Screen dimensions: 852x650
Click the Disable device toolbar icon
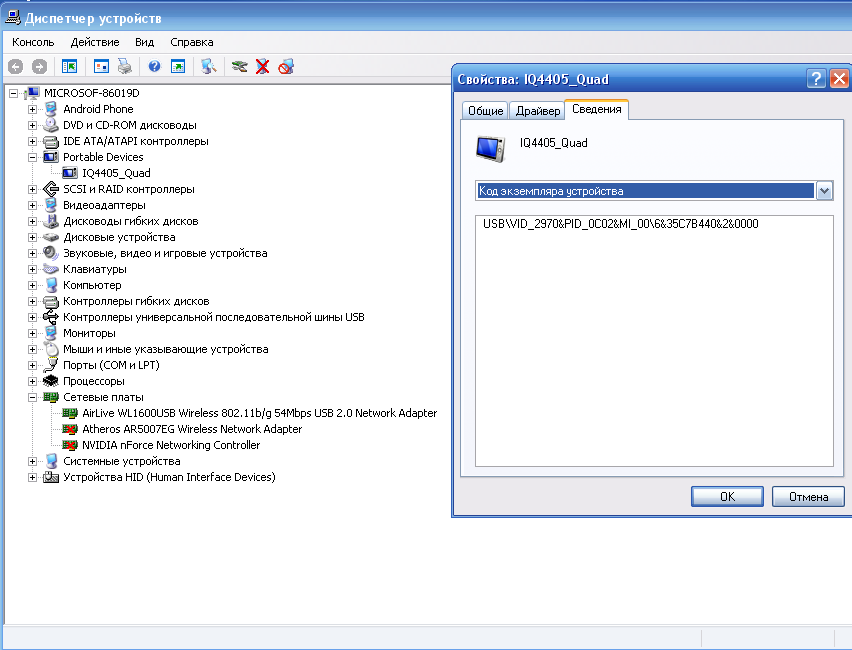click(x=286, y=66)
